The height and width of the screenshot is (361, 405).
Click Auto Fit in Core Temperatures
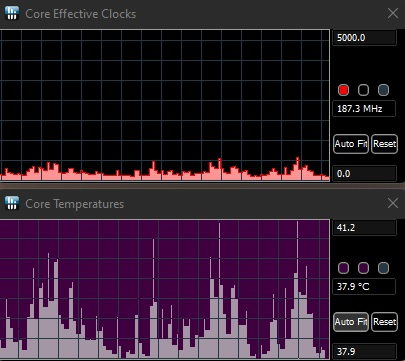[x=351, y=322]
